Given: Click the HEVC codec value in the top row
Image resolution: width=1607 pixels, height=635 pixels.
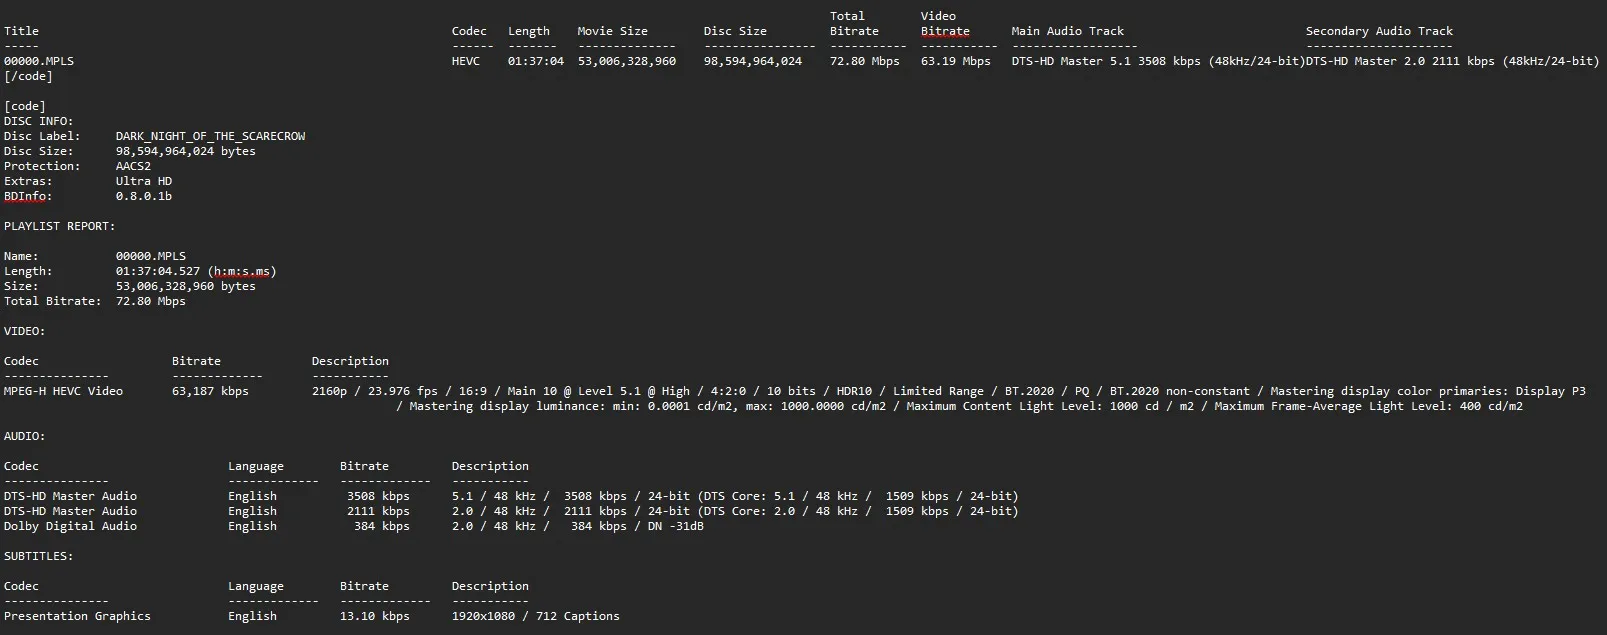Looking at the screenshot, I should (x=466, y=61).
